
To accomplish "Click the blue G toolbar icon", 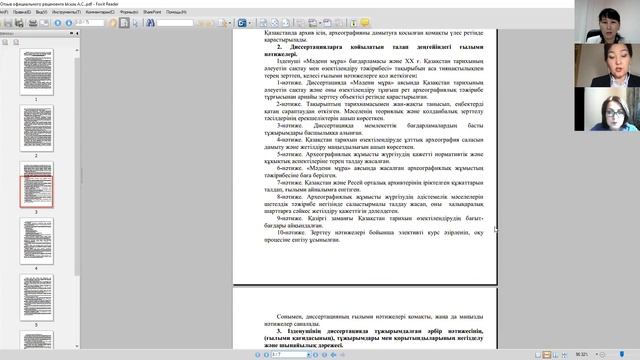I will [242, 23].
